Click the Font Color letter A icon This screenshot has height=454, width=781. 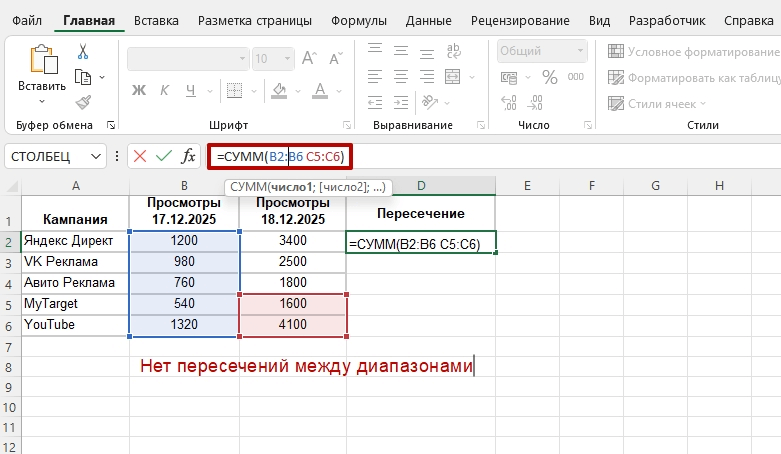(320, 90)
